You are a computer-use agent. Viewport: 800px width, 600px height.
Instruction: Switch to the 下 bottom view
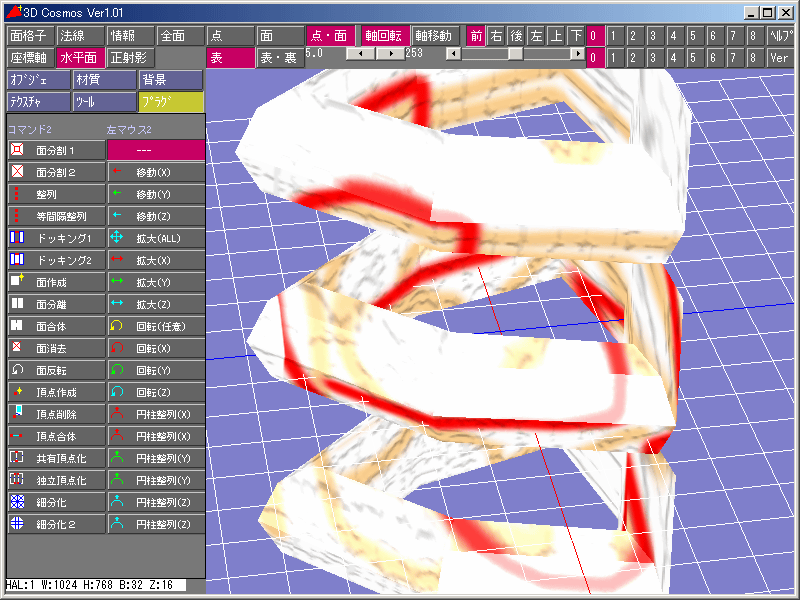576,36
